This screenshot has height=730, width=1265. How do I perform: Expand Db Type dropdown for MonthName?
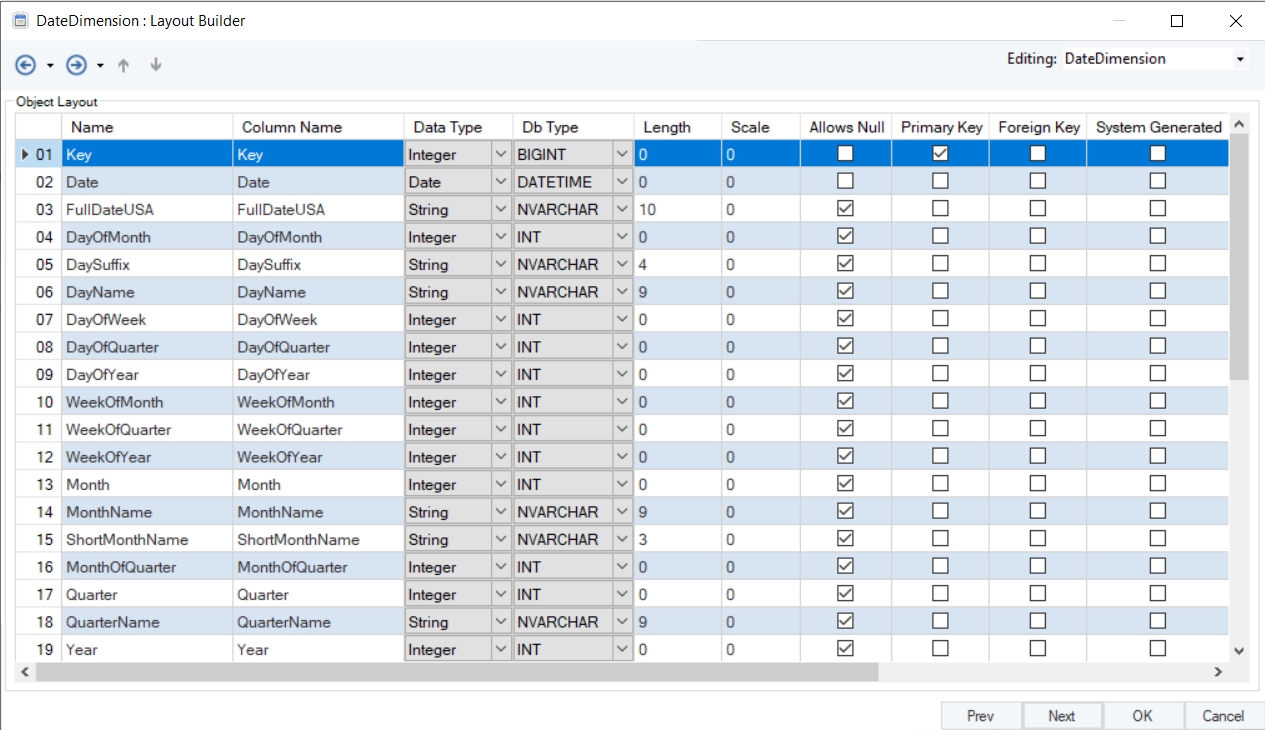[622, 512]
